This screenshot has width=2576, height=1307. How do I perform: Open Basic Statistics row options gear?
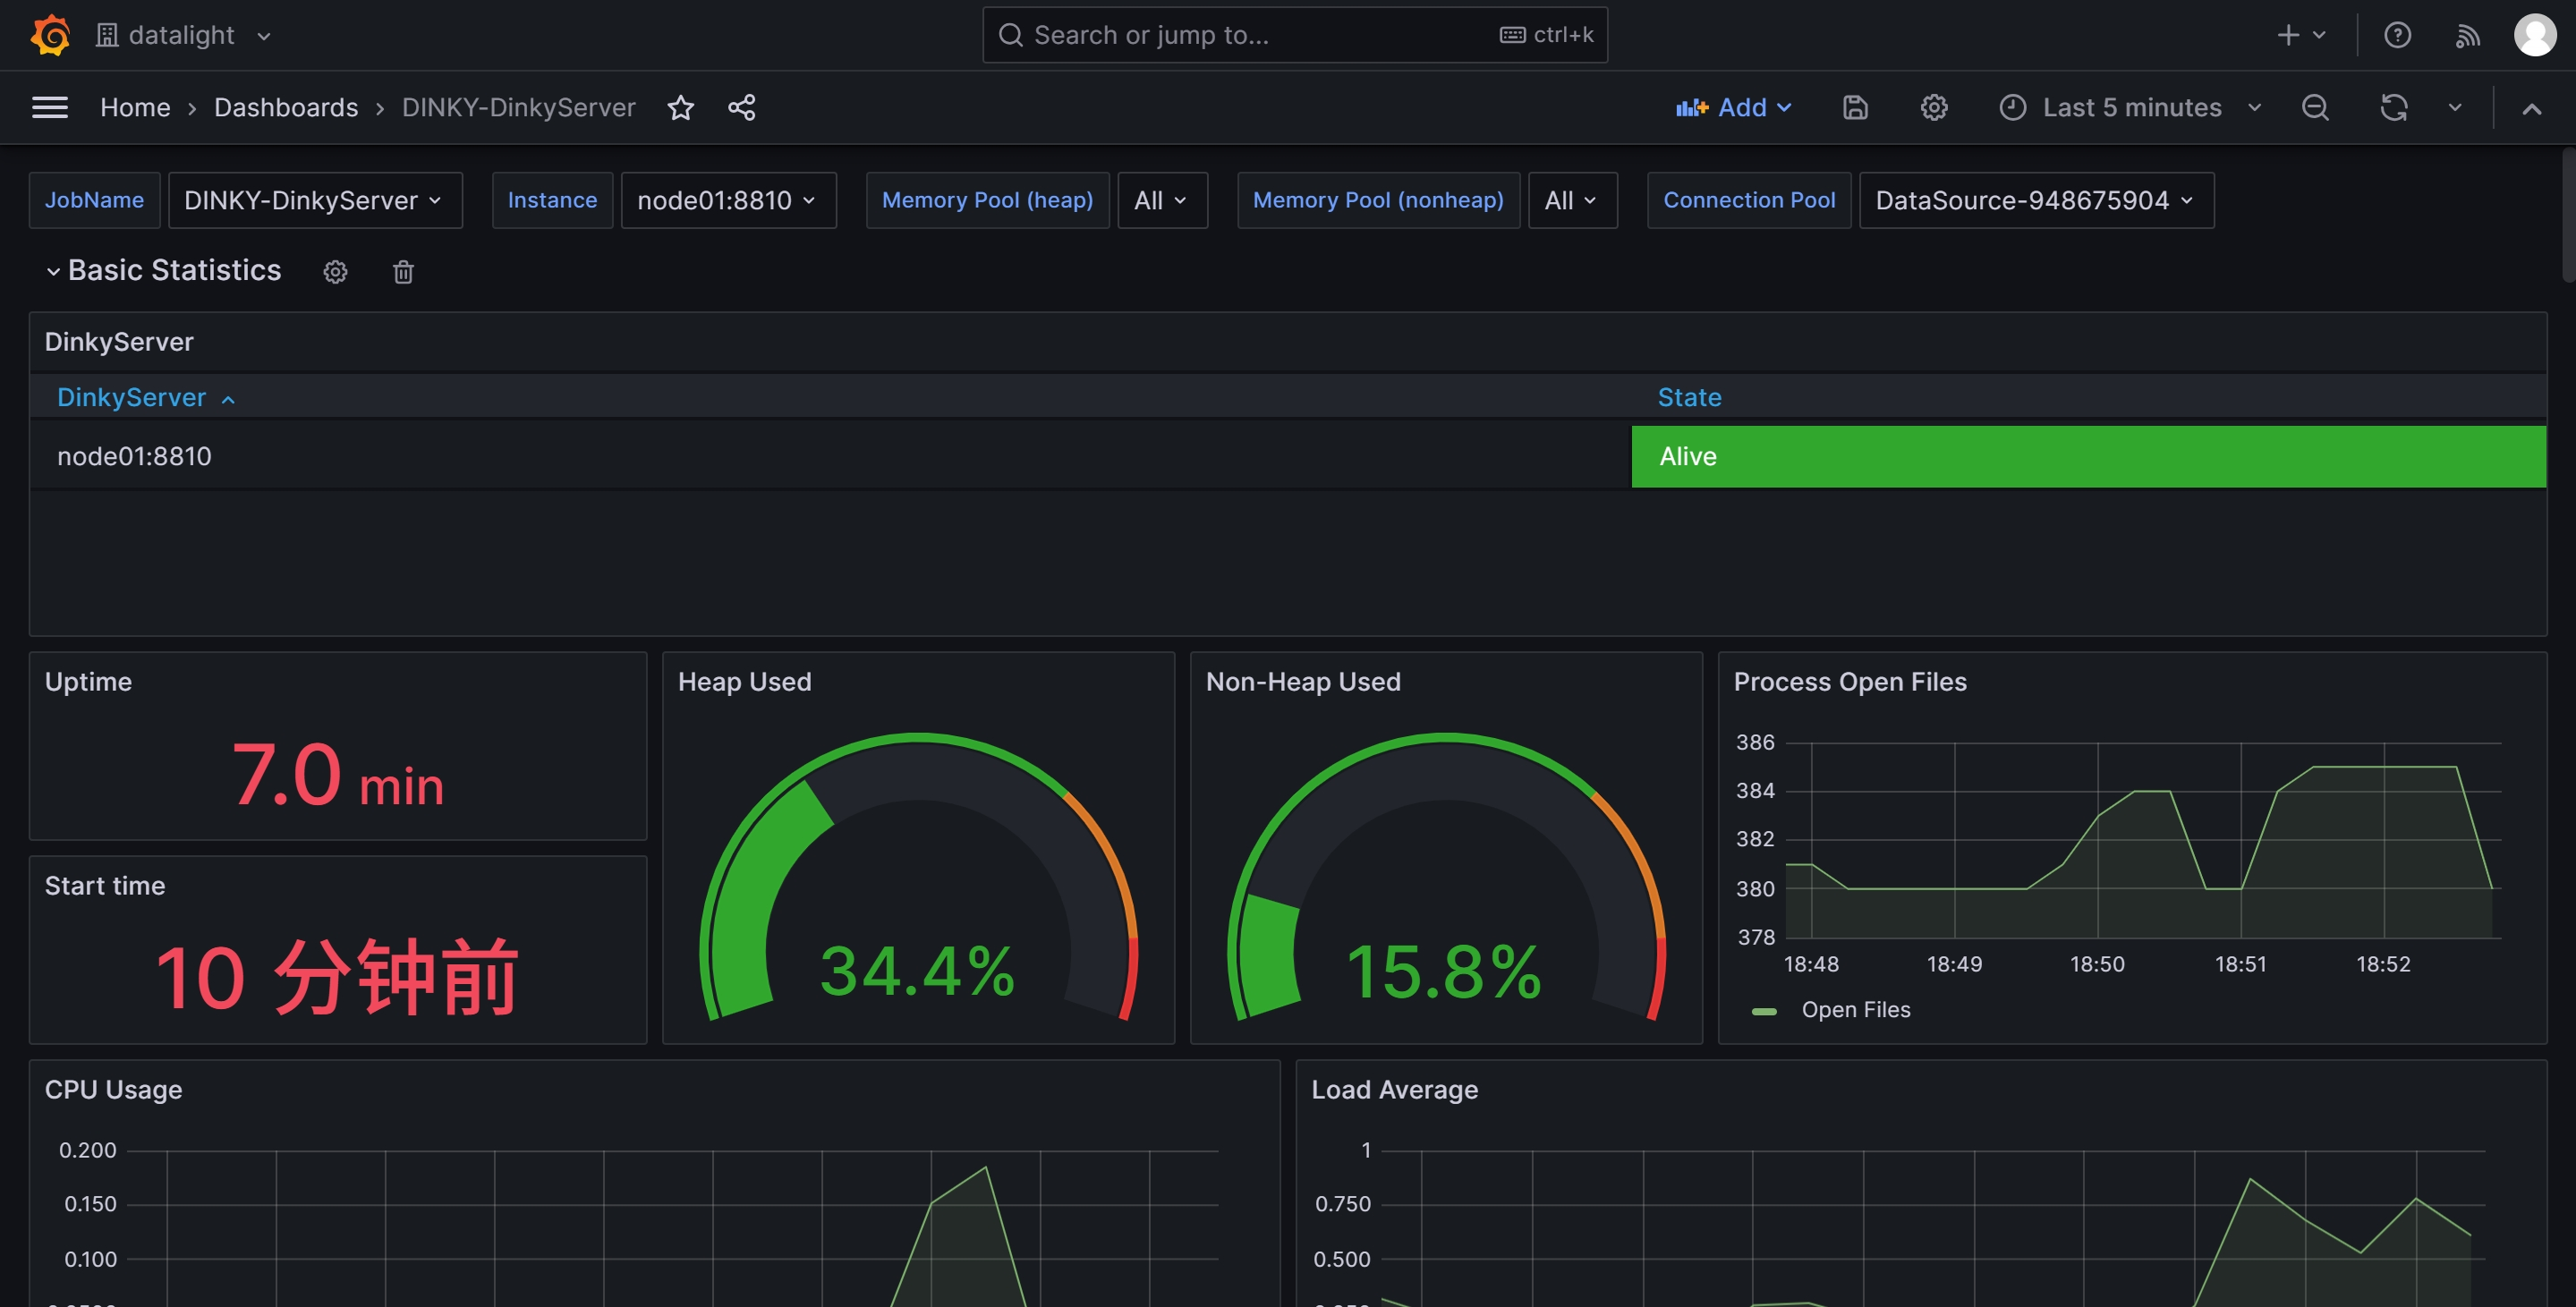click(335, 272)
